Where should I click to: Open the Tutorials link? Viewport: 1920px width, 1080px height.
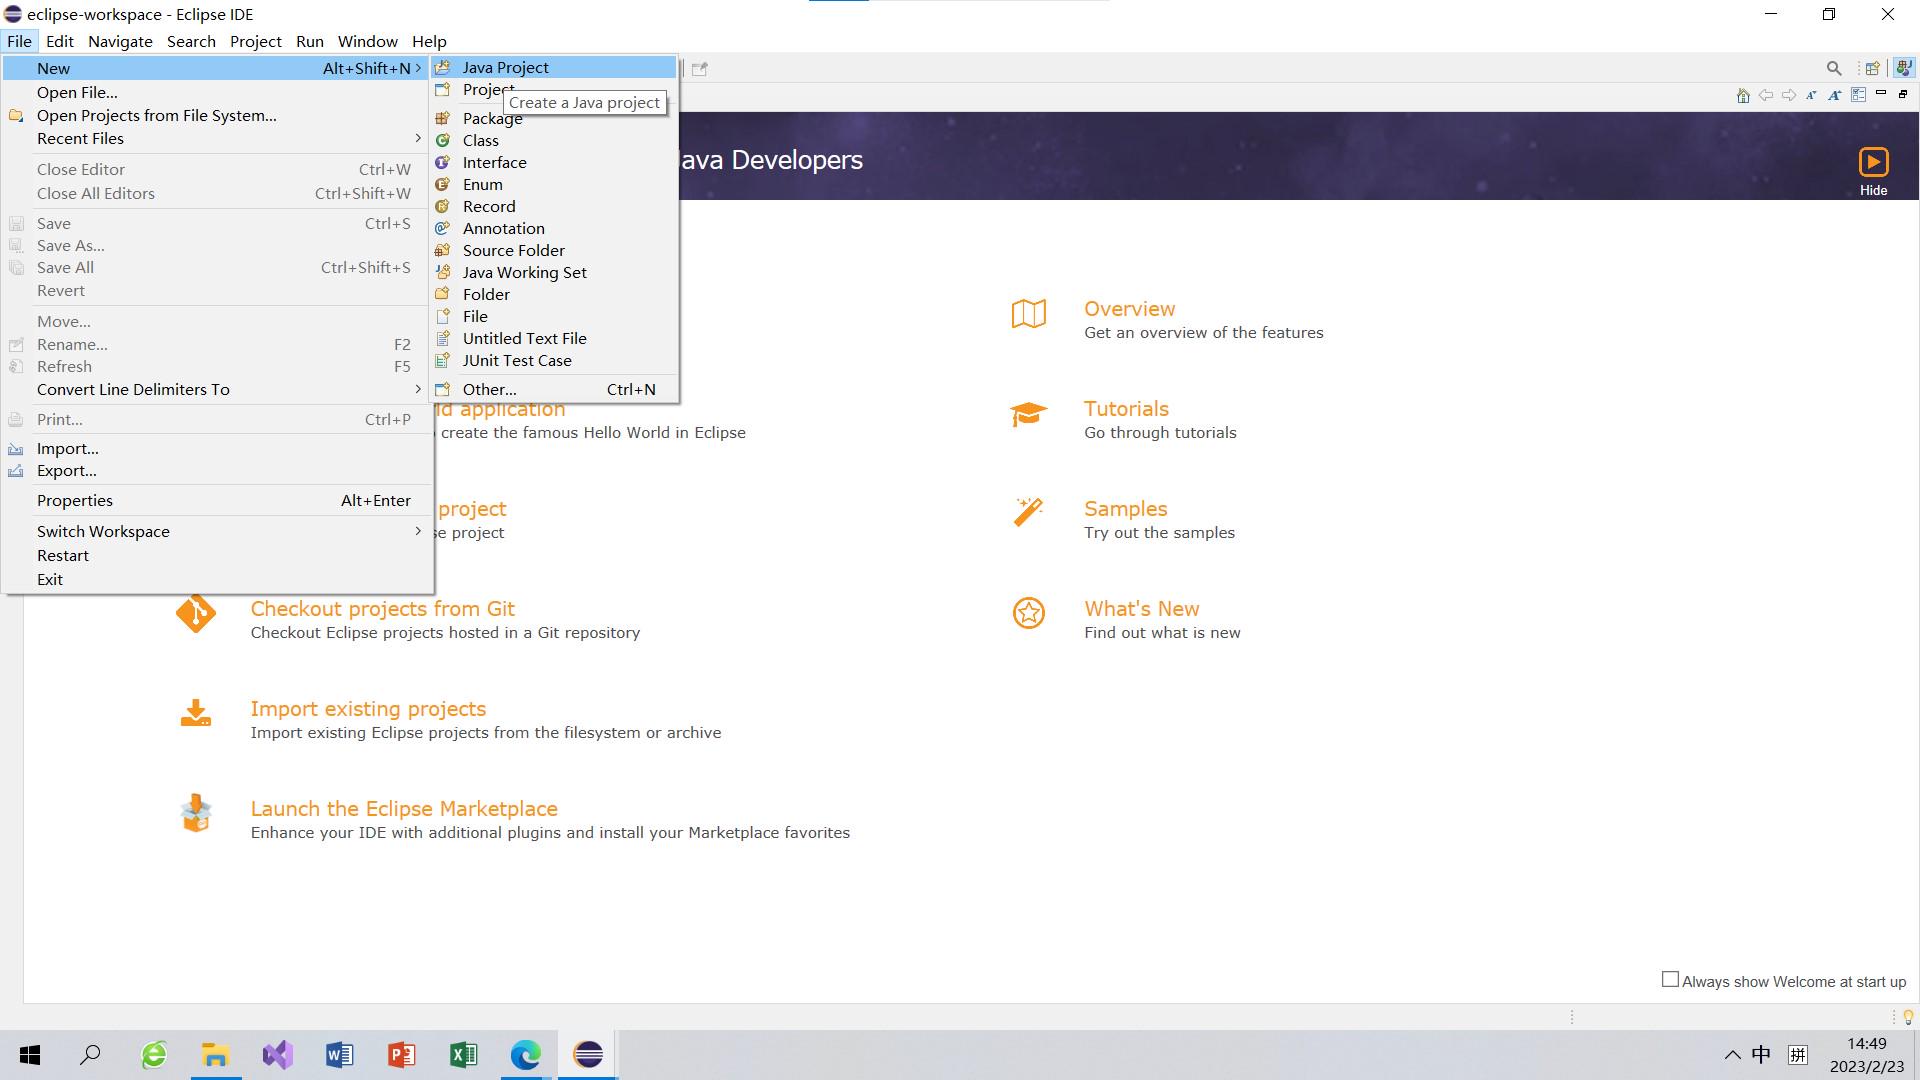point(1126,409)
